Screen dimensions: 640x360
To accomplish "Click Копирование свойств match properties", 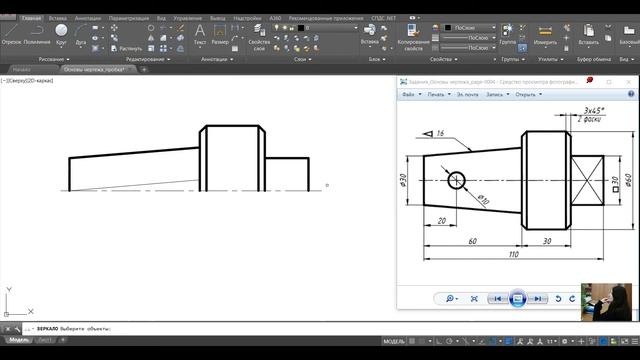I will tap(413, 37).
